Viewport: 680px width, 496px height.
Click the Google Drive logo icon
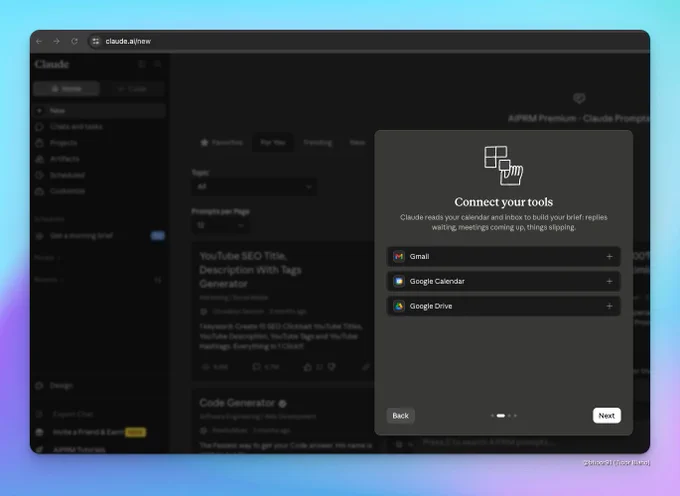pyautogui.click(x=399, y=306)
